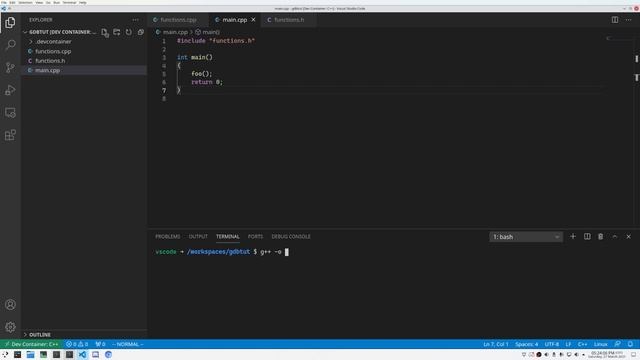Click errors and warnings count in status bar
The height and width of the screenshot is (360, 640).
click(x=77, y=344)
